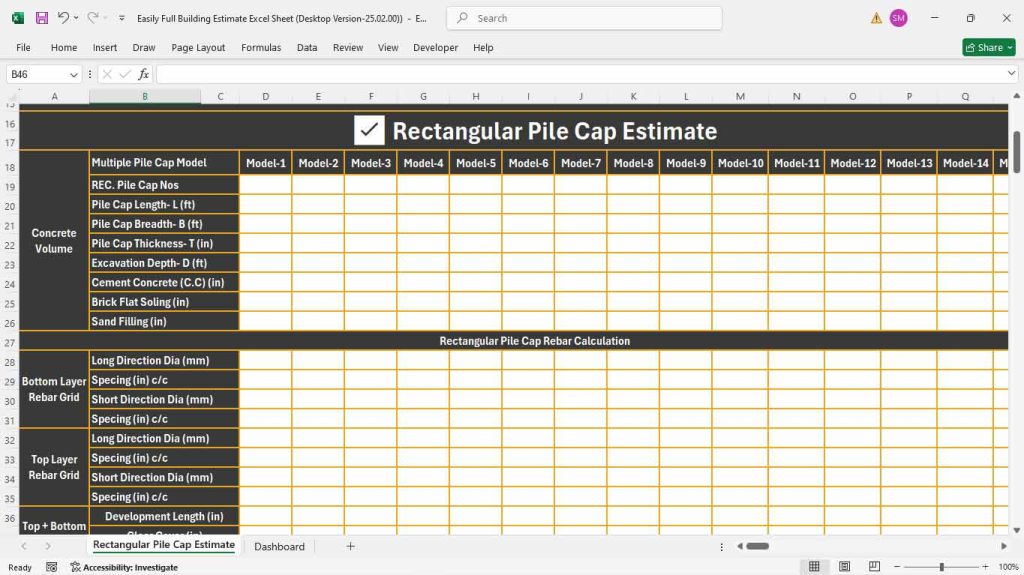The height and width of the screenshot is (575, 1024).
Task: Click the Redo arrow icon
Action: [93, 18]
